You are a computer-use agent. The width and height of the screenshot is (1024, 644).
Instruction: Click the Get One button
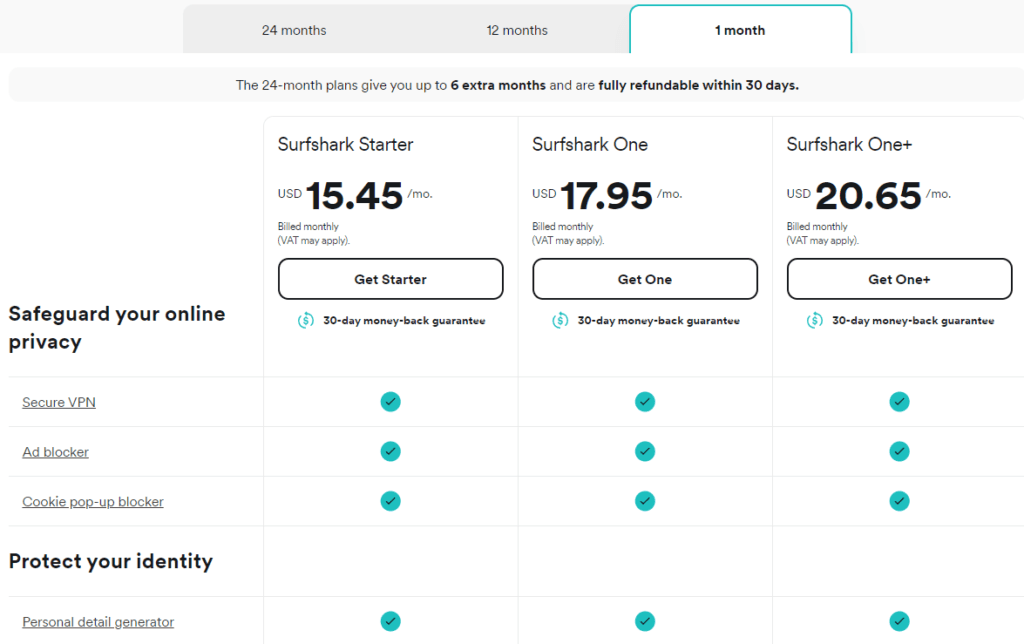pos(645,279)
